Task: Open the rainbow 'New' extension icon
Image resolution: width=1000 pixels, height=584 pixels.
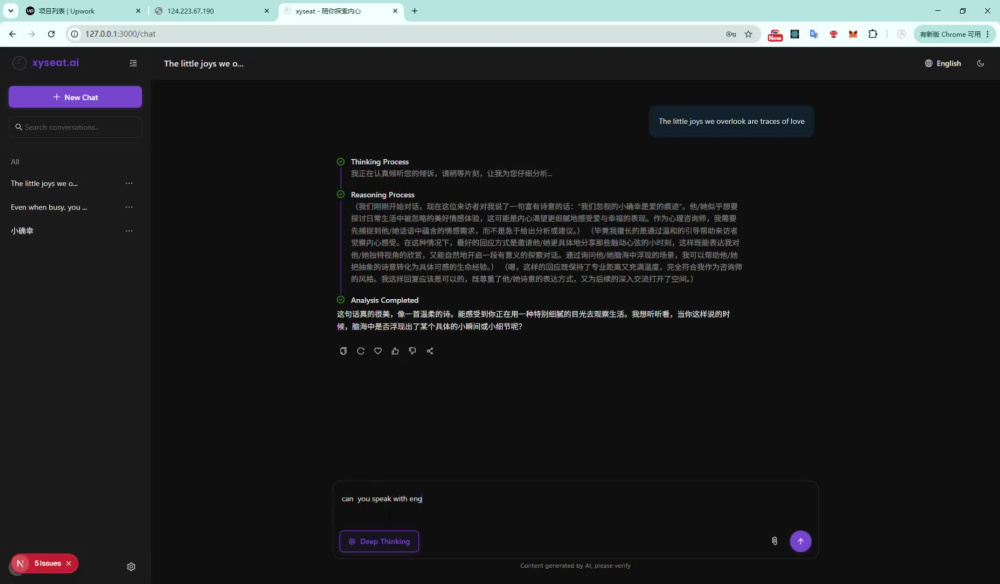Action: tap(775, 34)
